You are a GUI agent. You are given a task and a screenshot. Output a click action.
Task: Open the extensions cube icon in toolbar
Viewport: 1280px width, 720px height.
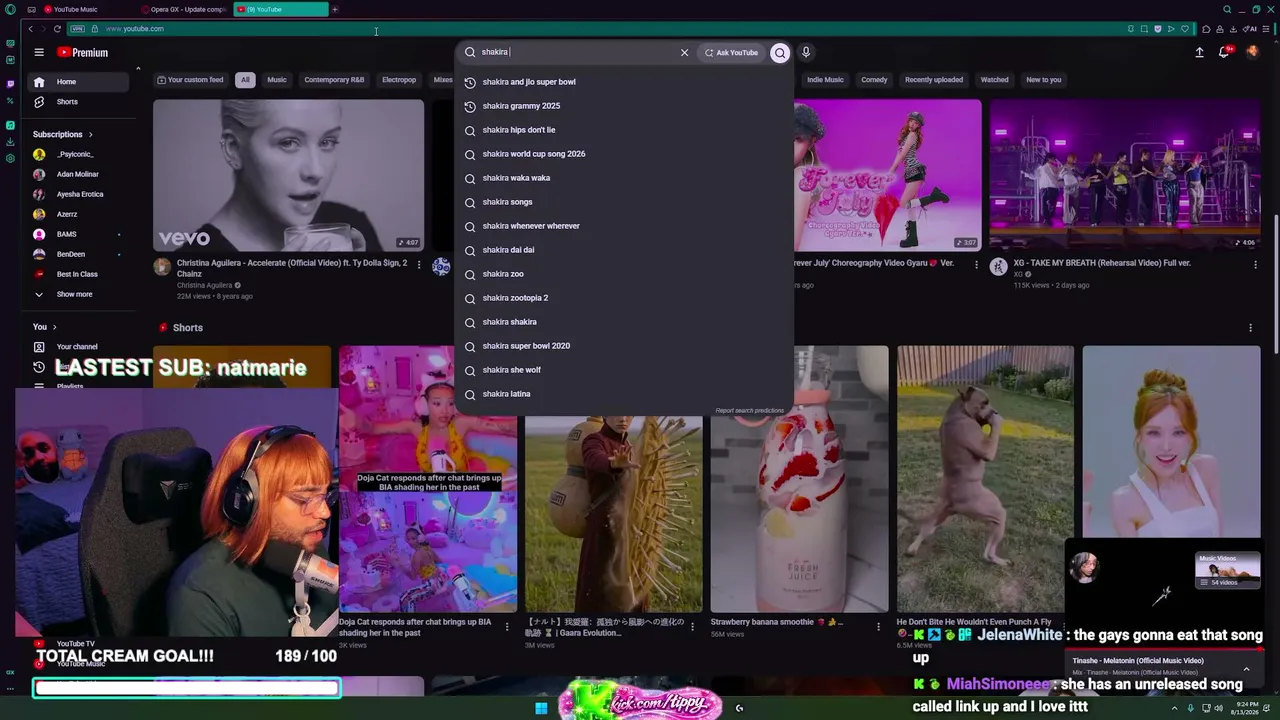pos(1206,29)
